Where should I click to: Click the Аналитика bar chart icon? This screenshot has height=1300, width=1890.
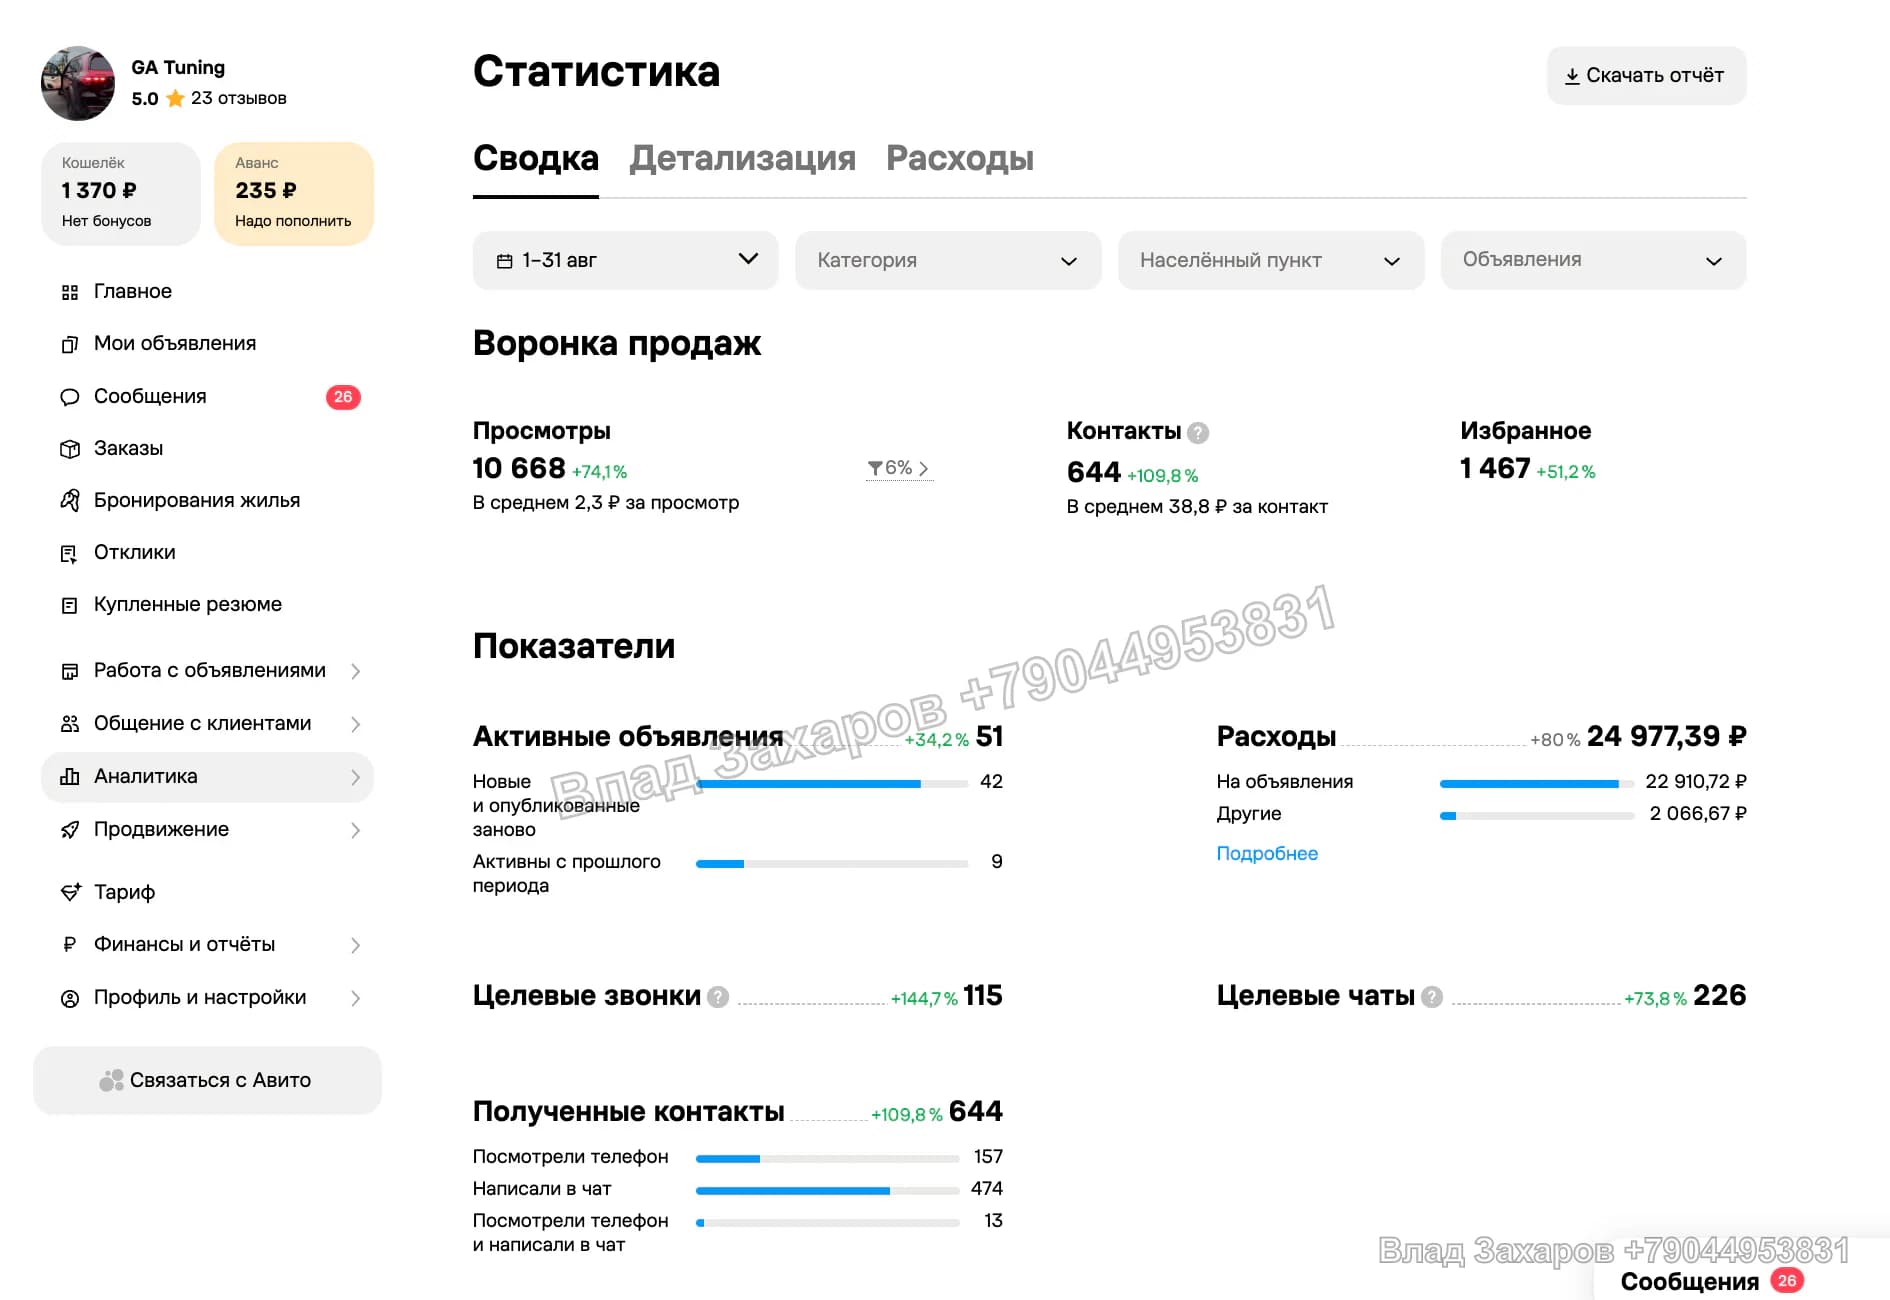pyautogui.click(x=69, y=777)
